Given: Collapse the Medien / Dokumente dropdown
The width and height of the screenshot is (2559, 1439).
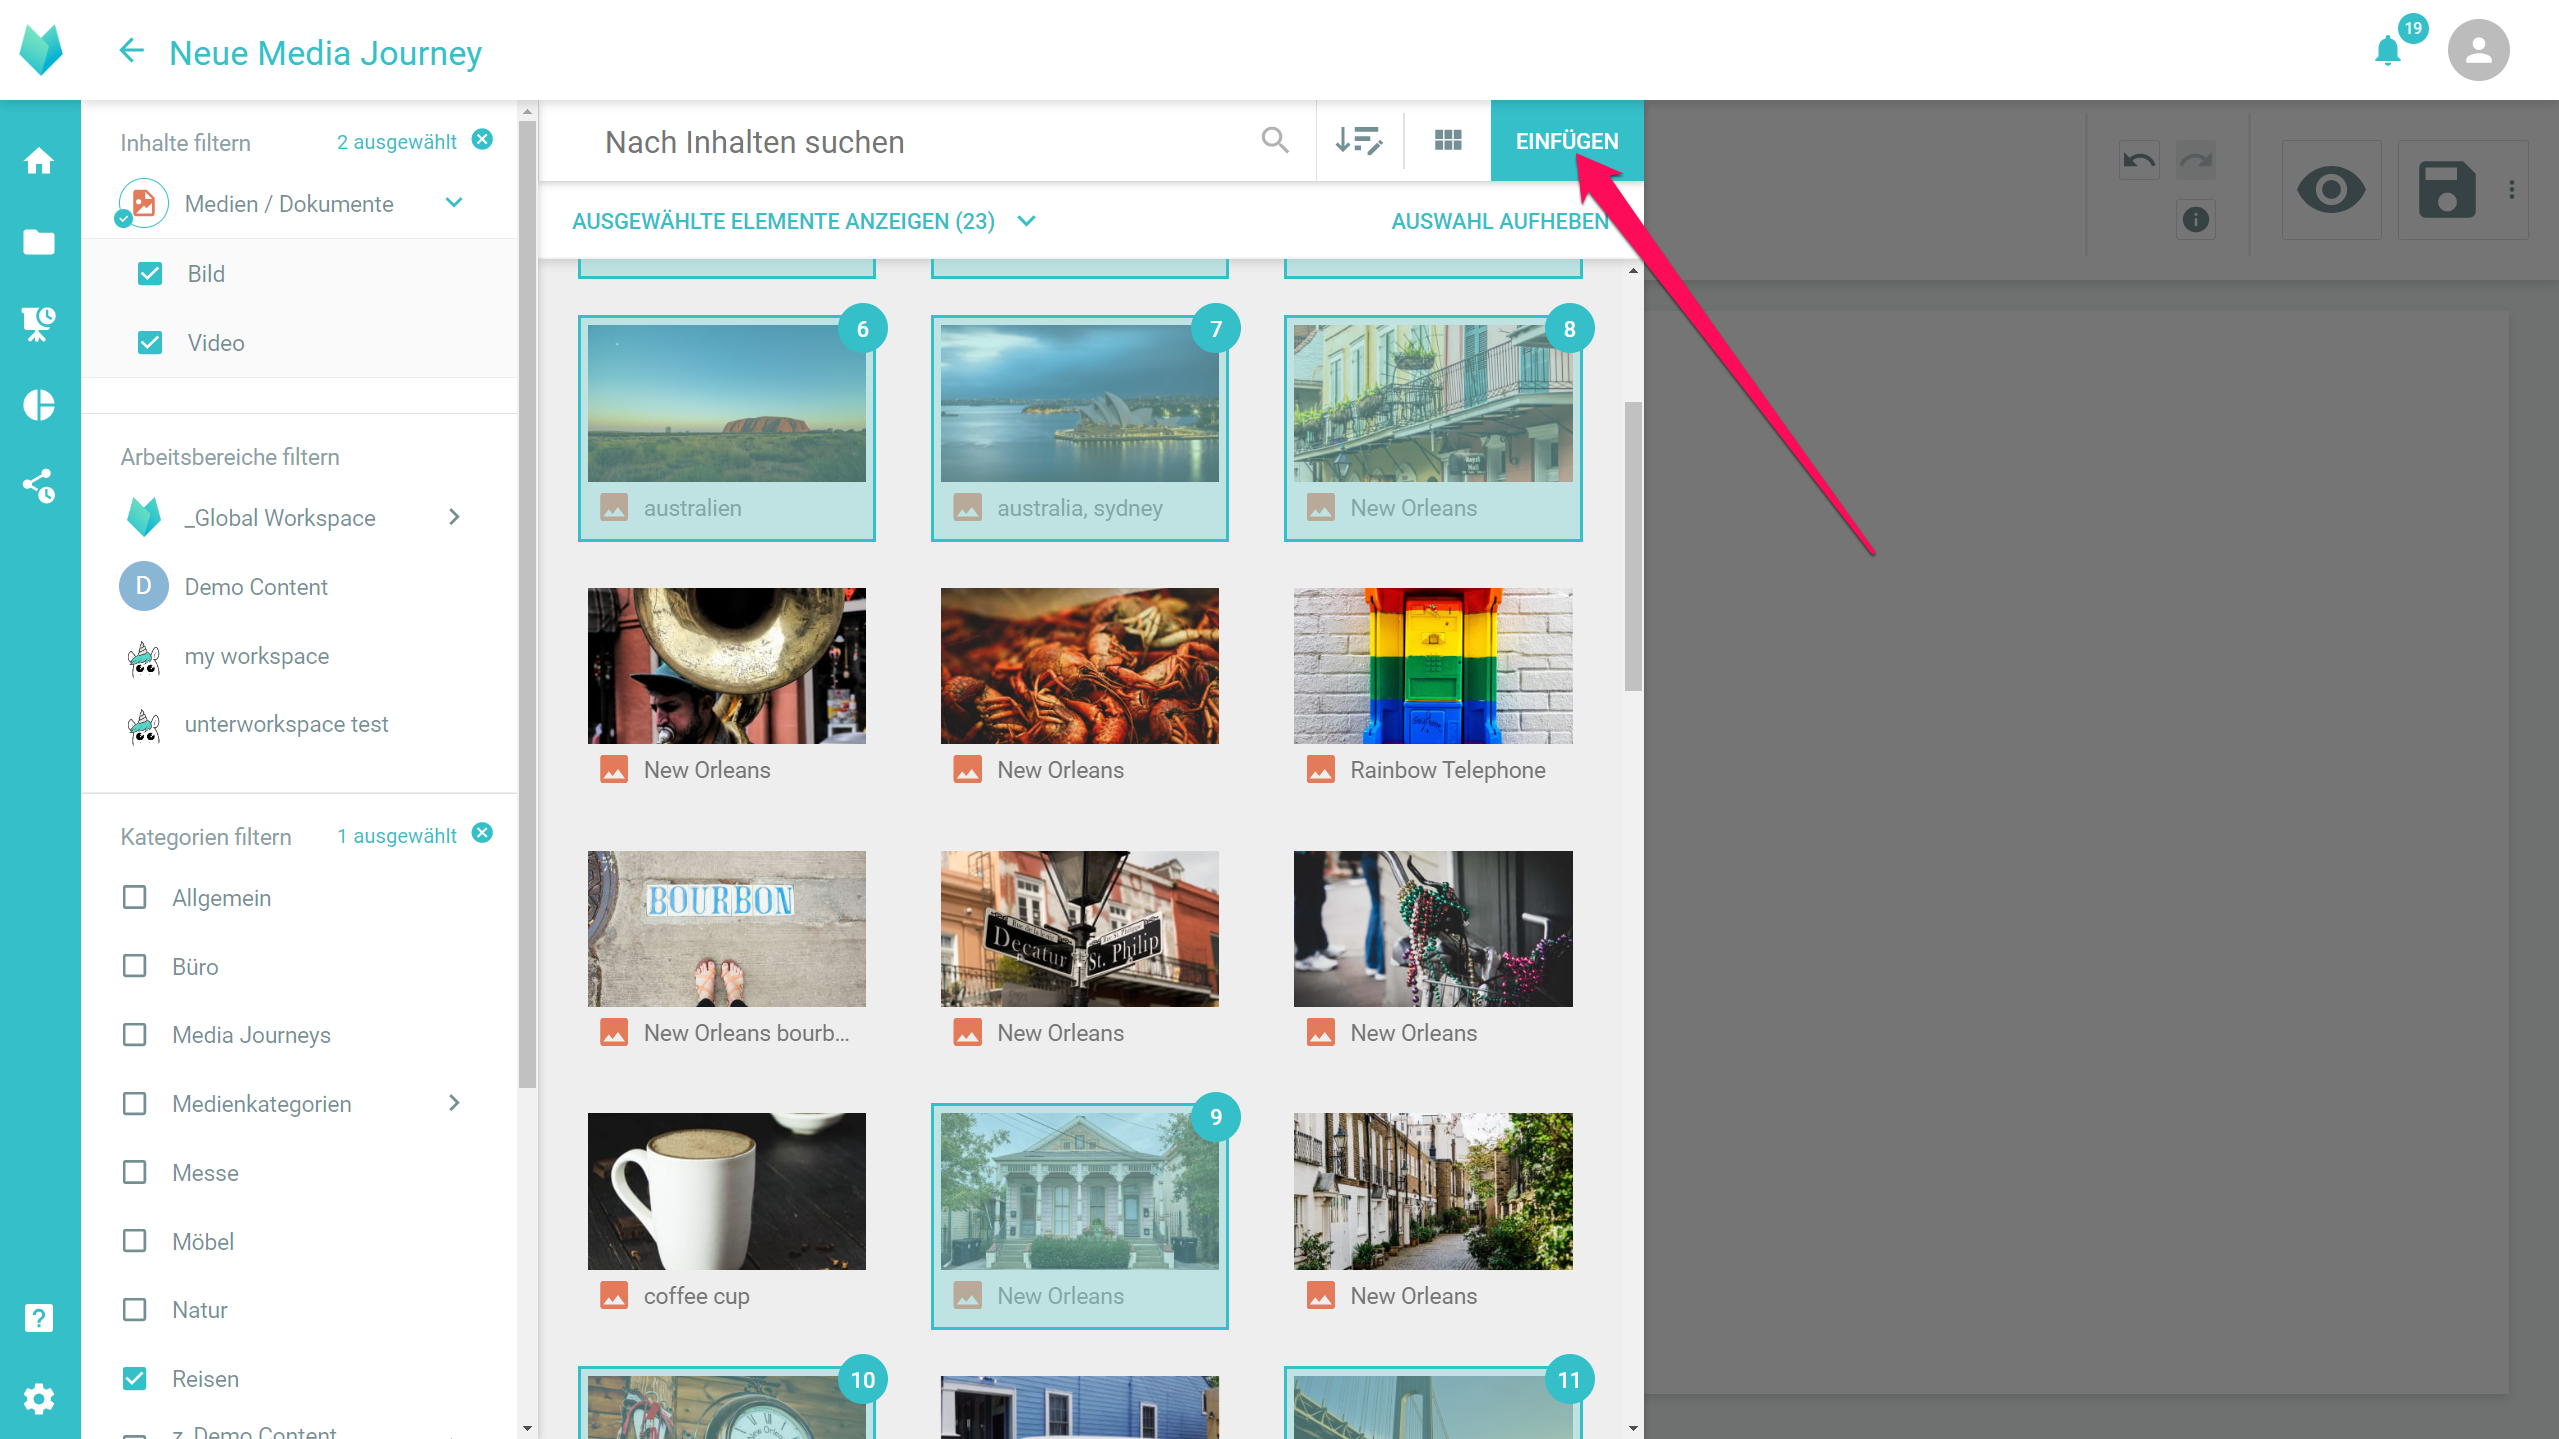Looking at the screenshot, I should tap(454, 202).
